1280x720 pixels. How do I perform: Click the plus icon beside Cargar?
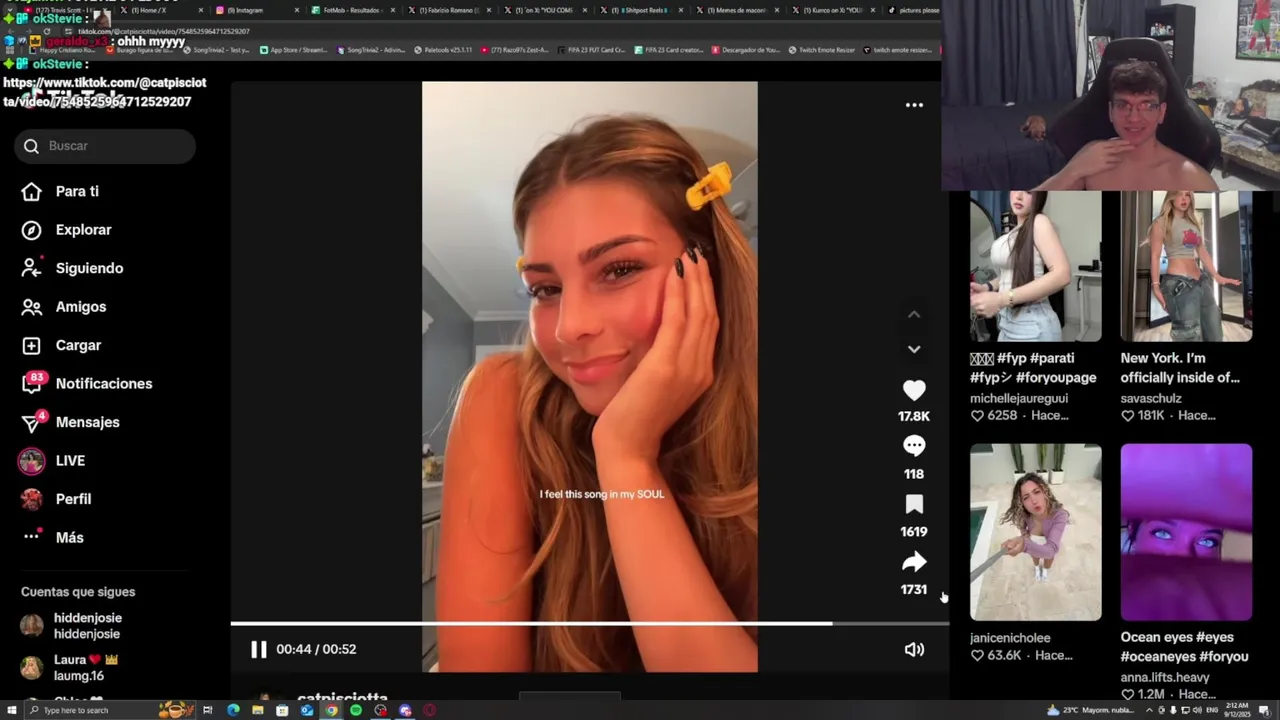coord(32,345)
